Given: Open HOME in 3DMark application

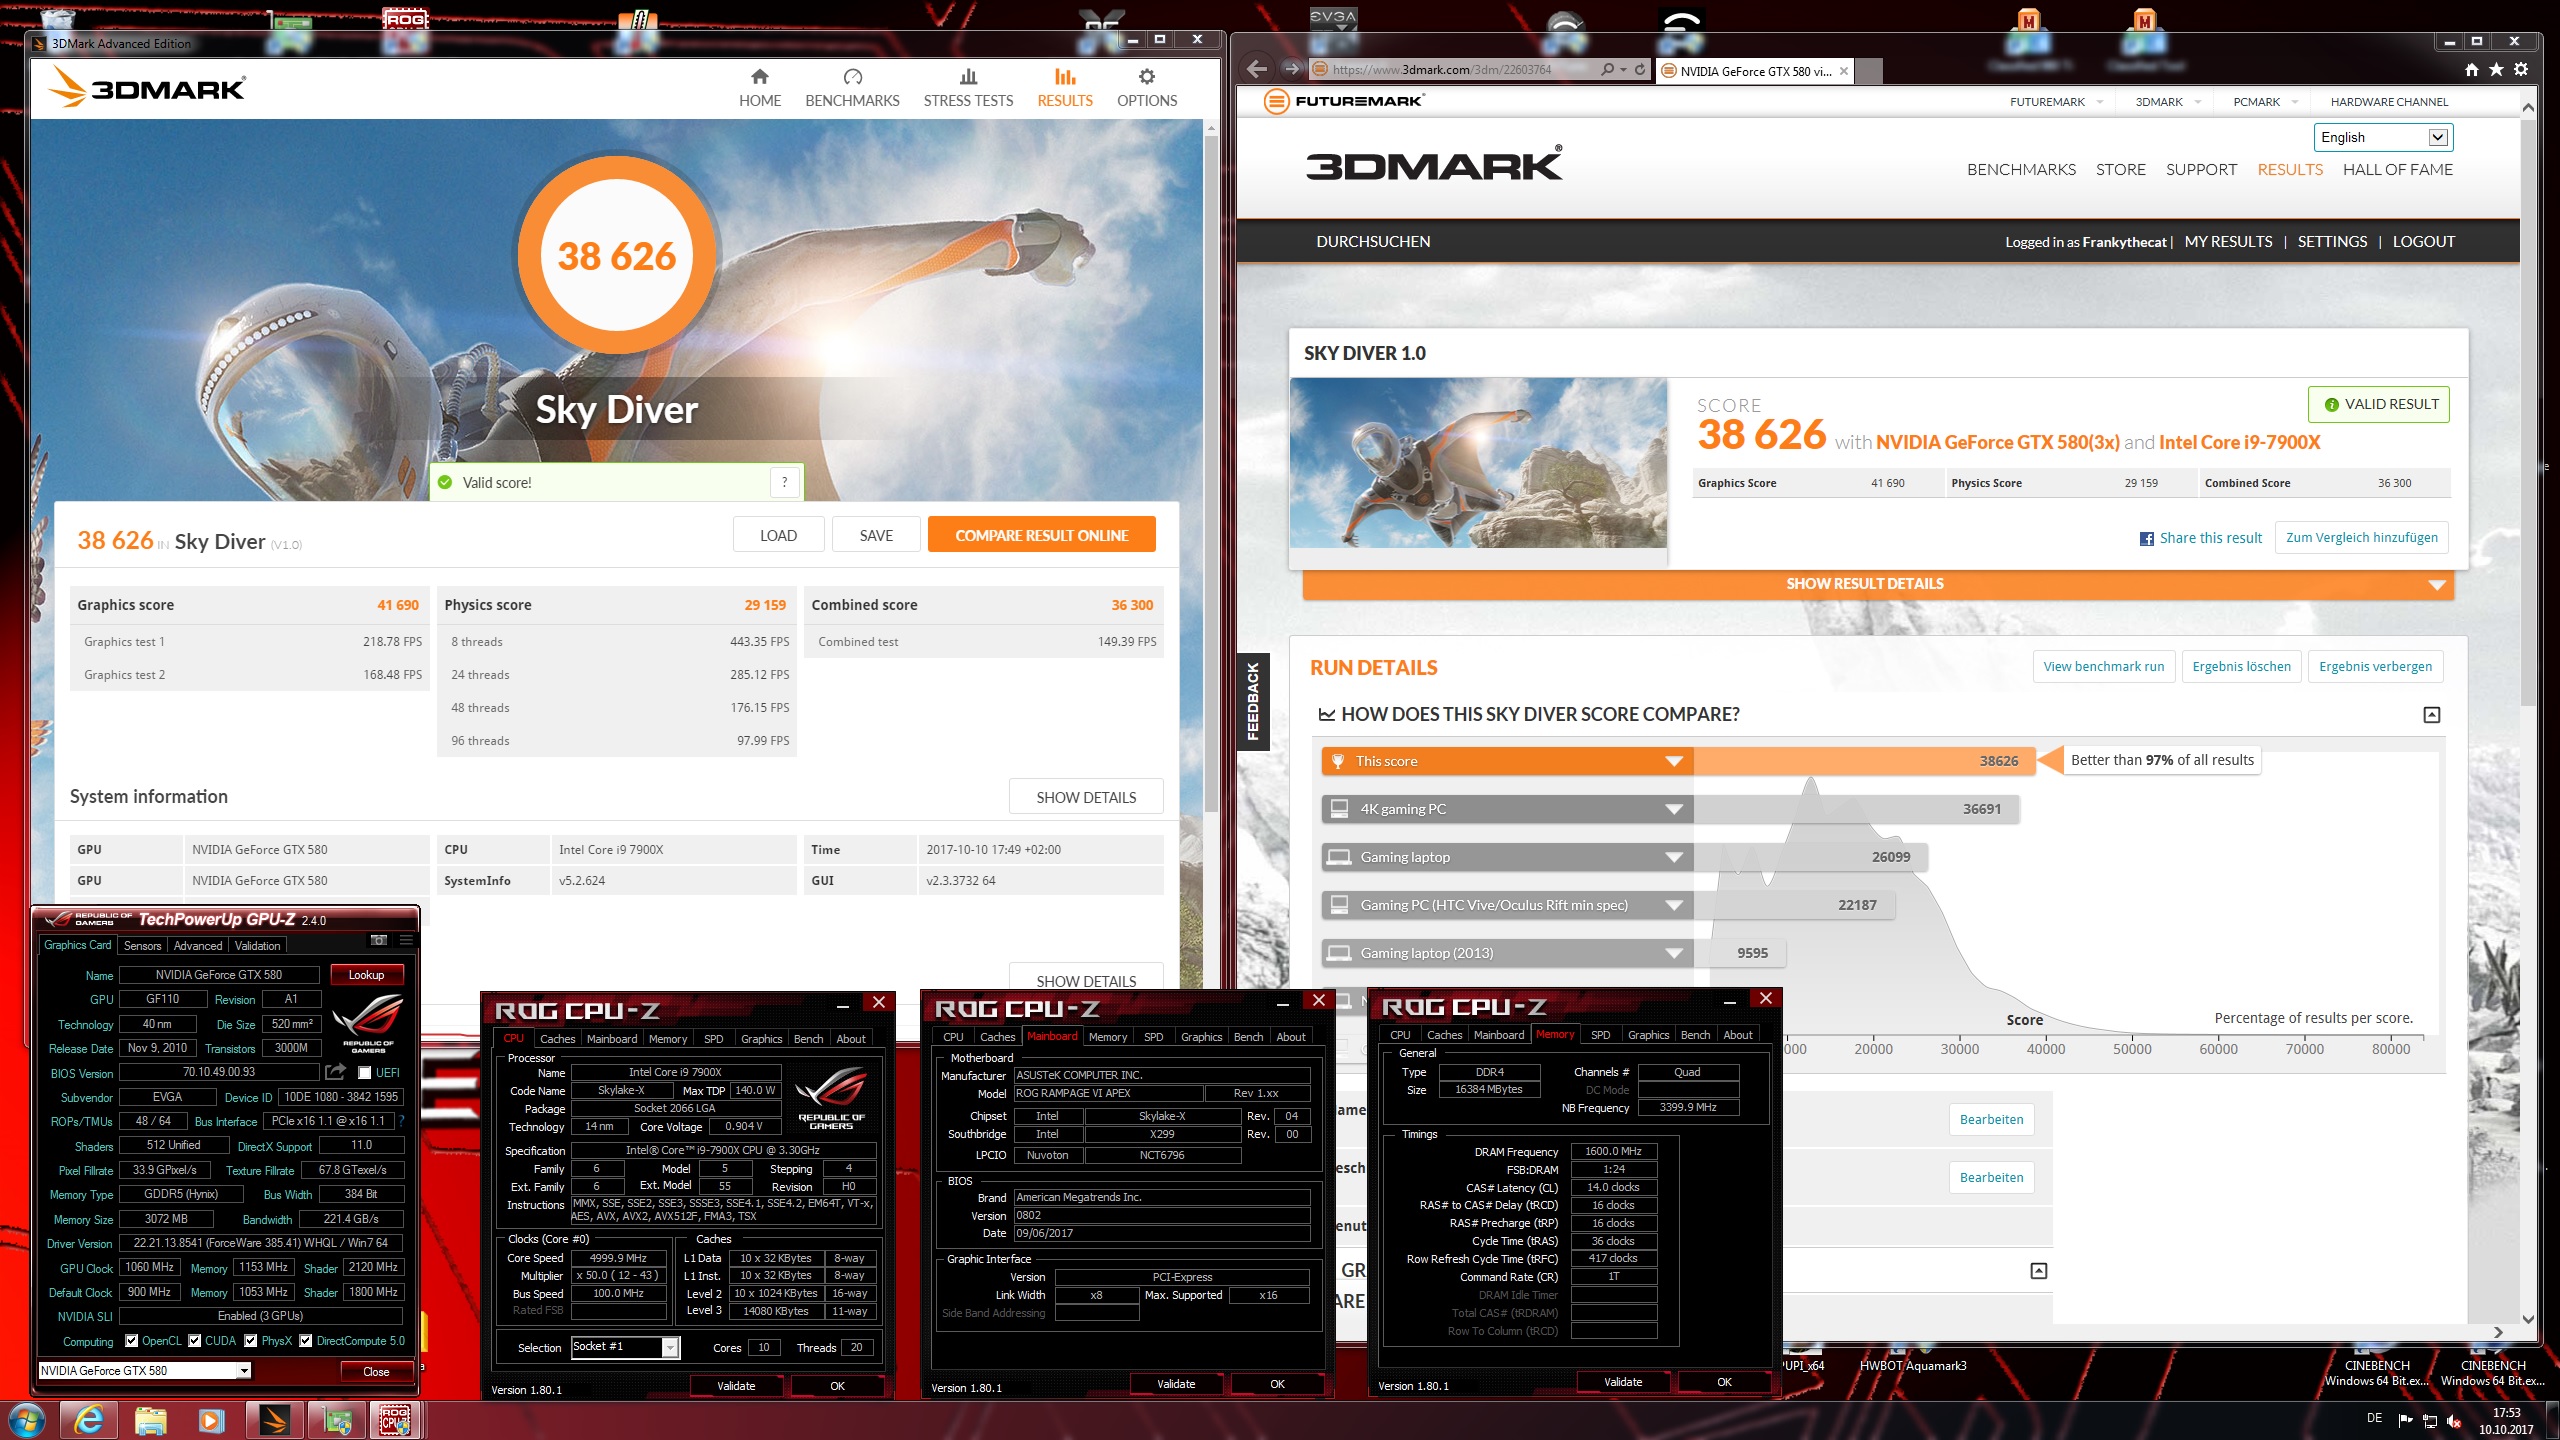Looking at the screenshot, I should point(760,88).
